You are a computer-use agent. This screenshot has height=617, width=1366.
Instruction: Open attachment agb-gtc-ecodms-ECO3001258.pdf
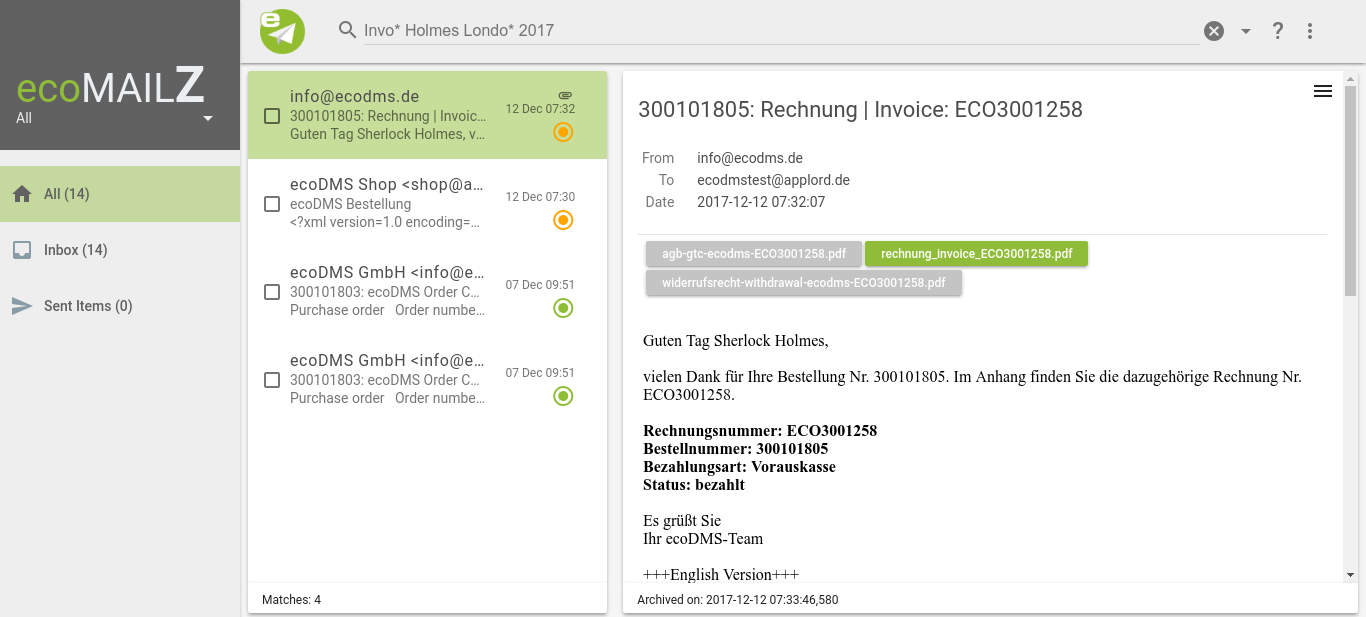754,254
